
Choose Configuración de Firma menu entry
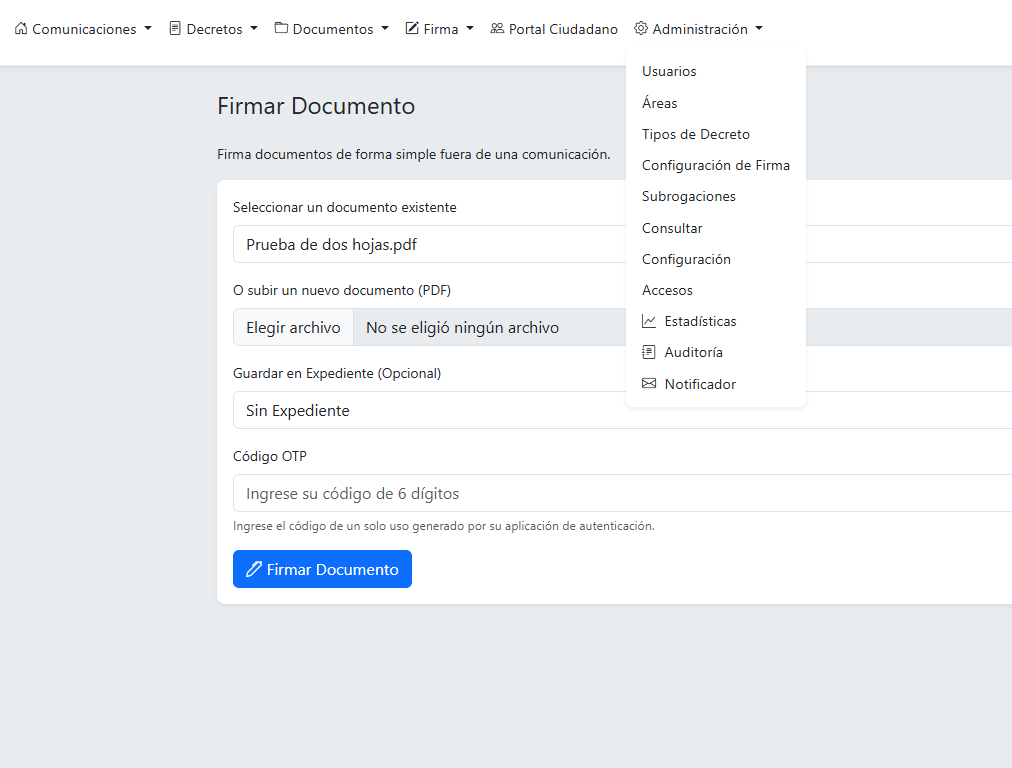pyautogui.click(x=715, y=165)
